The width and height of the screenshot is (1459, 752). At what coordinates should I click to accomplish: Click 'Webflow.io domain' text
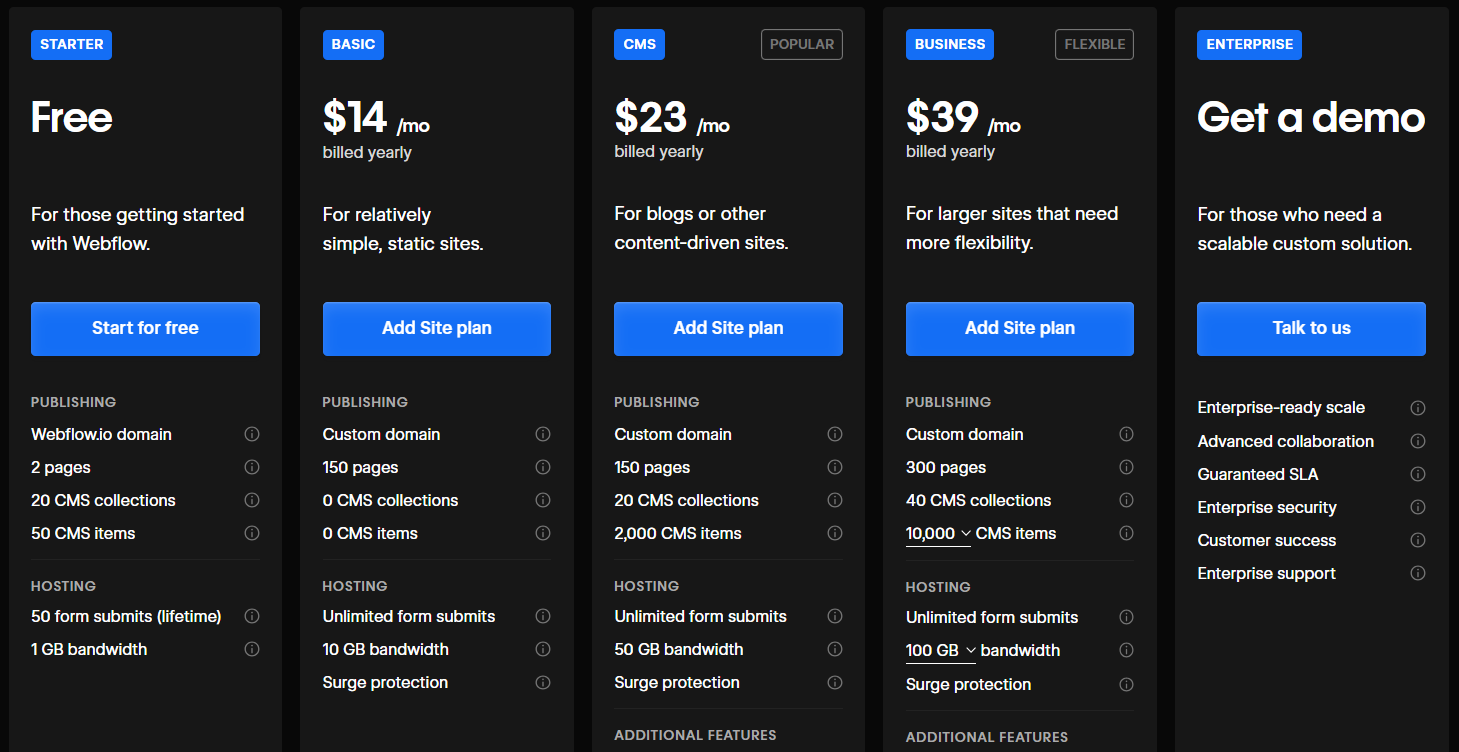click(x=101, y=434)
